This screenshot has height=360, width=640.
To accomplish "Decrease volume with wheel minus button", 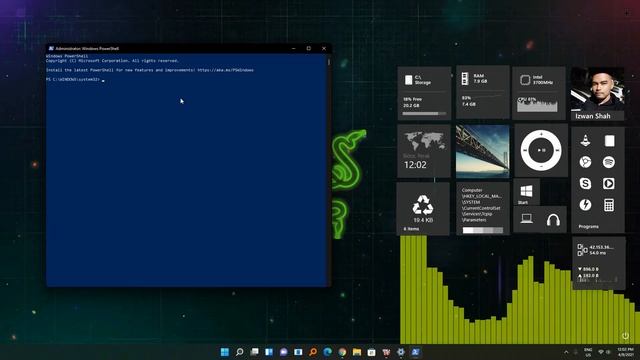I will 541,166.
